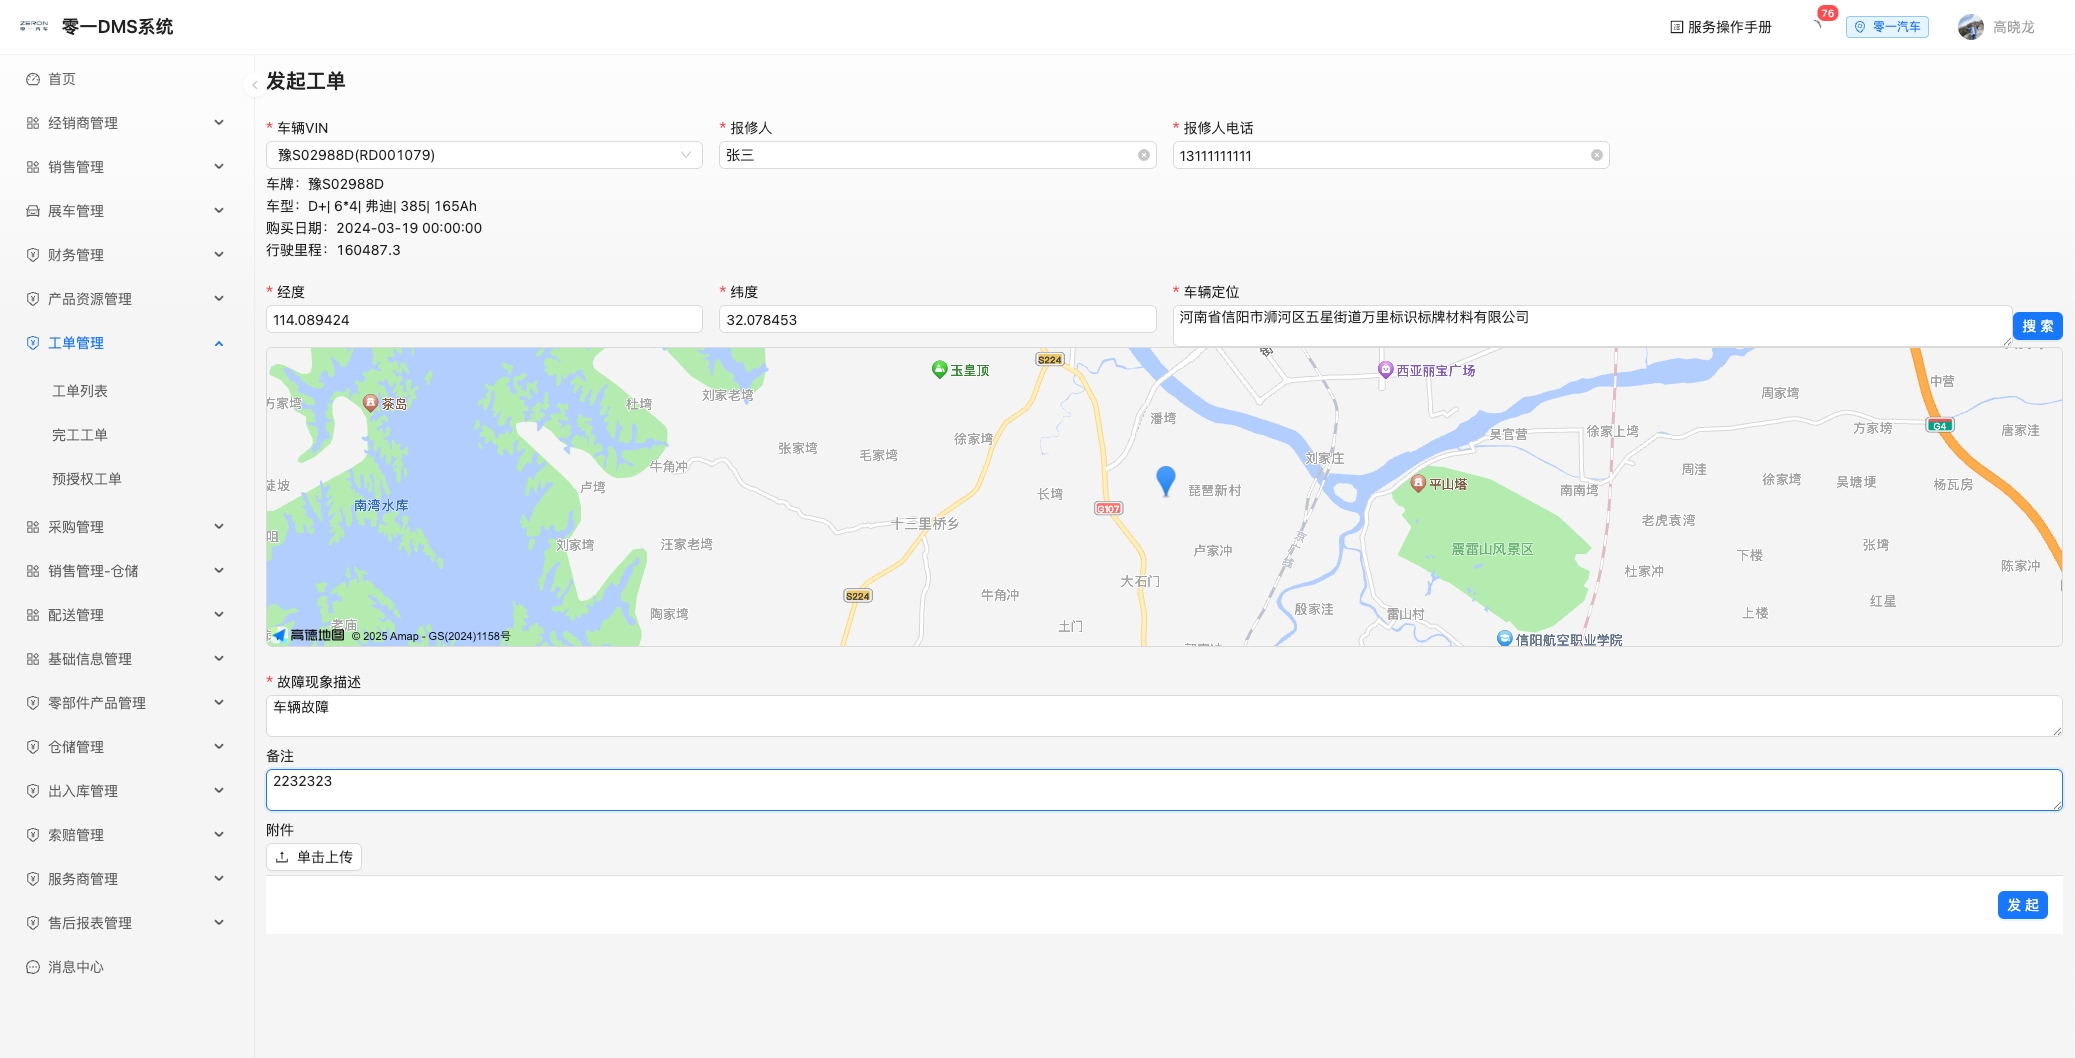Expand the 展车管理 menu chevron
Screen dimensions: 2075x1058
pos(219,211)
